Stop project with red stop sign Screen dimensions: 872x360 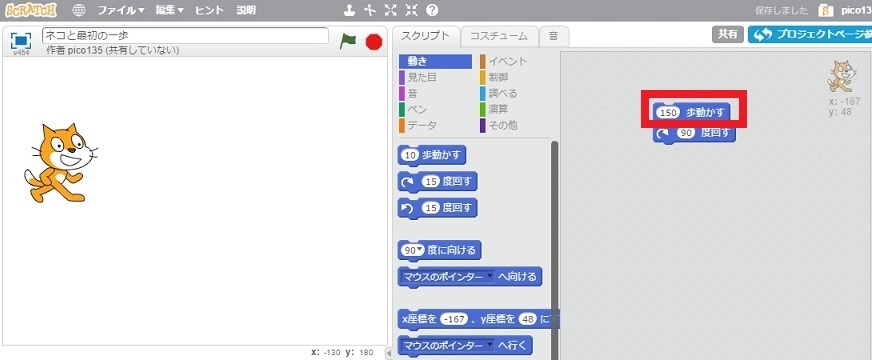[374, 42]
